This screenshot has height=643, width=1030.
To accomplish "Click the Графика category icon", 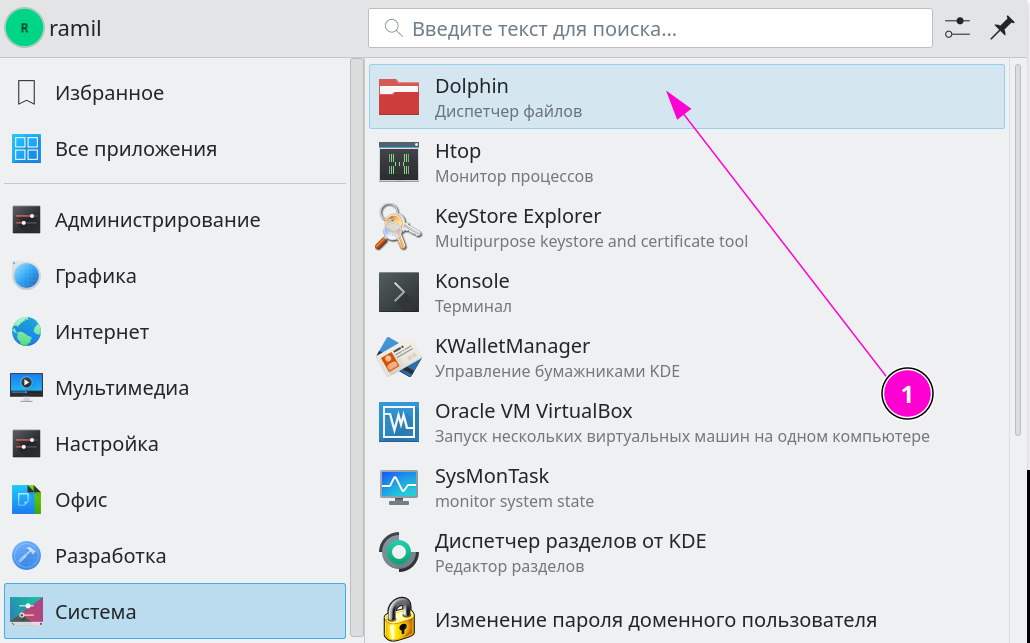I will (26, 275).
